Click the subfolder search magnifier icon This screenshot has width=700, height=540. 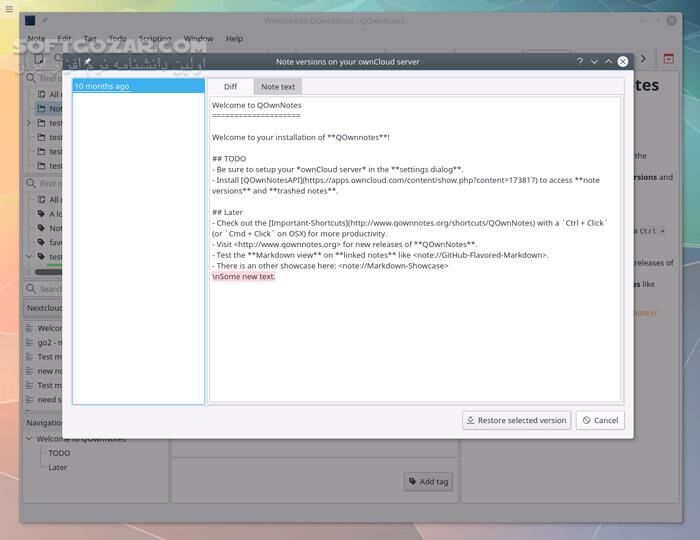(x=31, y=78)
